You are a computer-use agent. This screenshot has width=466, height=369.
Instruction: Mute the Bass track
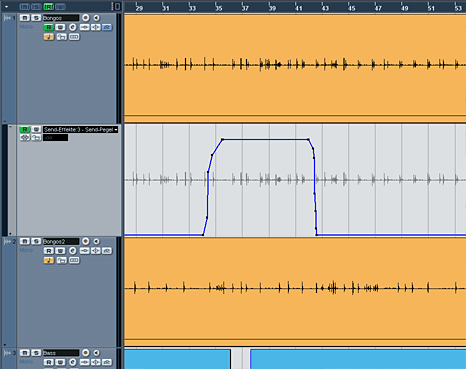click(x=25, y=353)
